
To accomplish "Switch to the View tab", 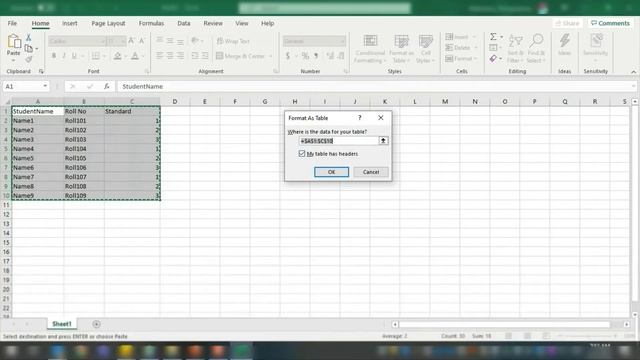I will tap(242, 24).
